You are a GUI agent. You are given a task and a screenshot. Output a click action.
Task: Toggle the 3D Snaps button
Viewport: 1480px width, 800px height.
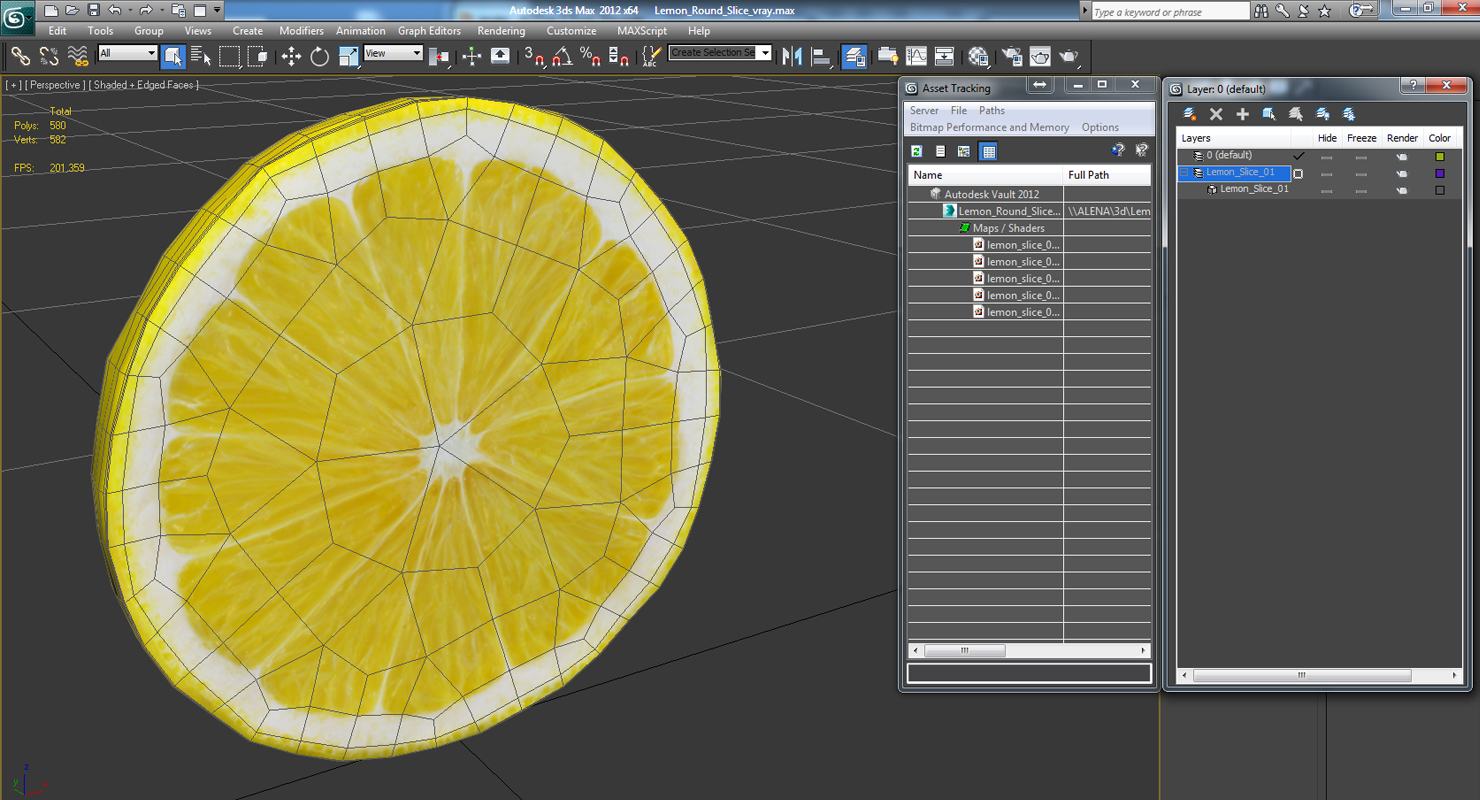534,57
